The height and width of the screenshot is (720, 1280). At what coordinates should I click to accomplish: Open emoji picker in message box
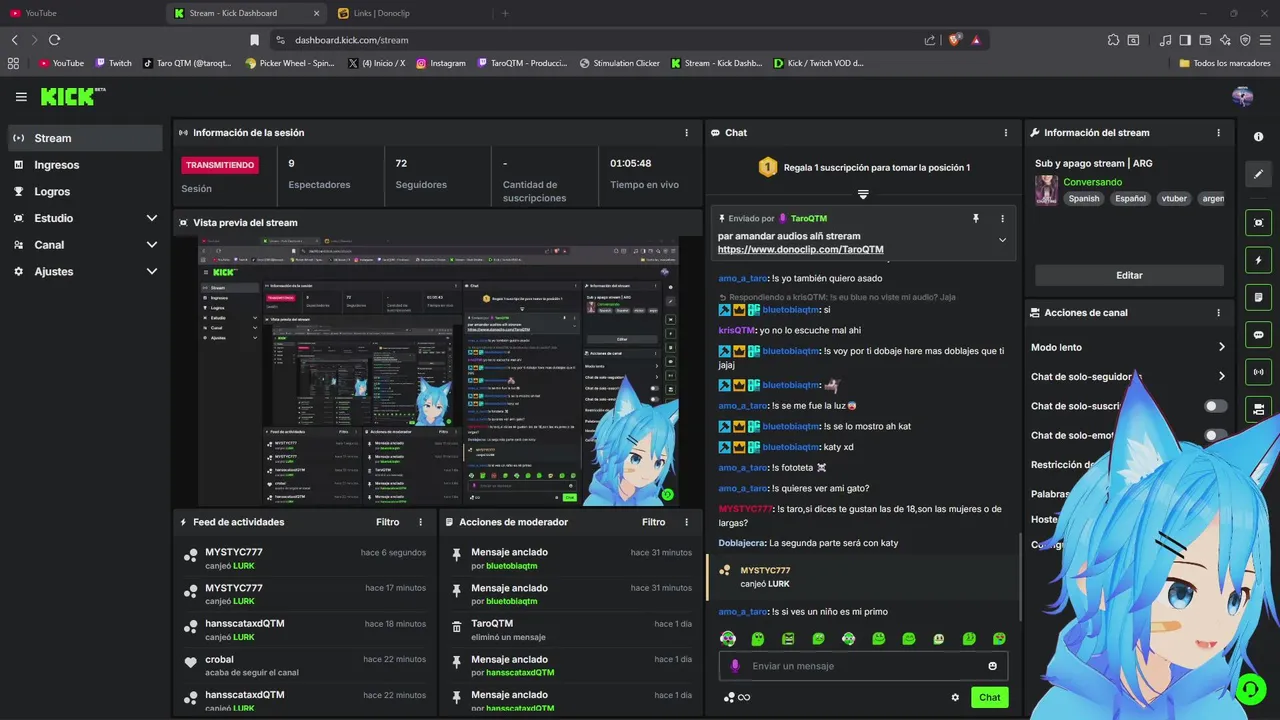click(992, 666)
